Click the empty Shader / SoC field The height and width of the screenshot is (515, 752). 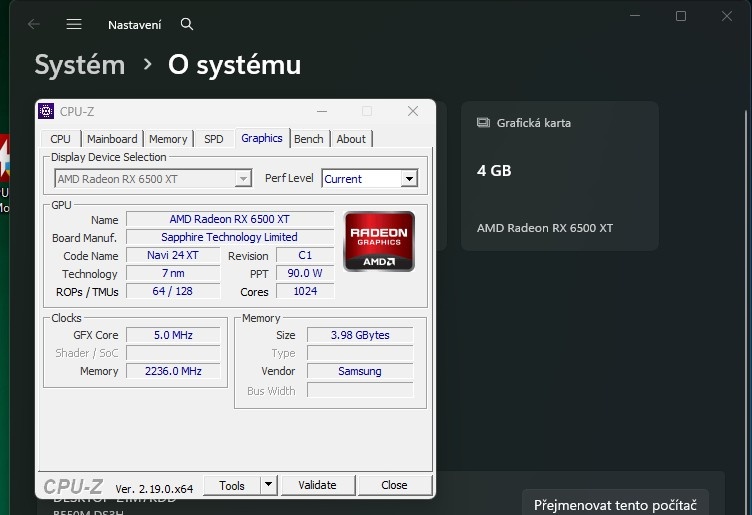pos(173,353)
